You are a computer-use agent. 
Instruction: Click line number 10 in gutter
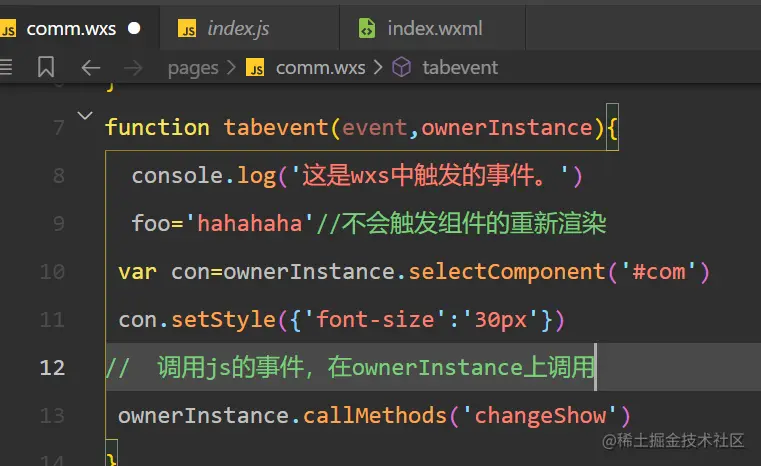pos(52,272)
